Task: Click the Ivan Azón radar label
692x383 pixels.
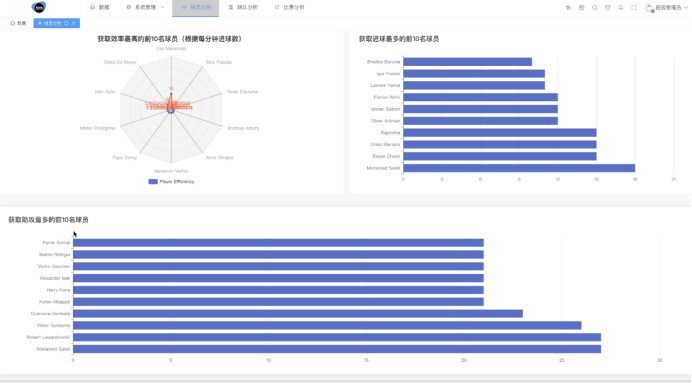Action: 105,92
